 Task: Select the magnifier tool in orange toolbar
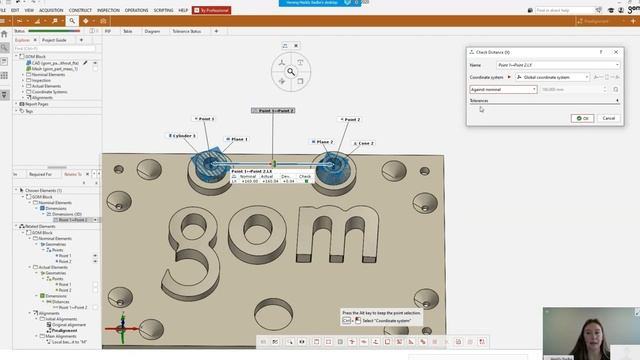pyautogui.click(x=72, y=21)
